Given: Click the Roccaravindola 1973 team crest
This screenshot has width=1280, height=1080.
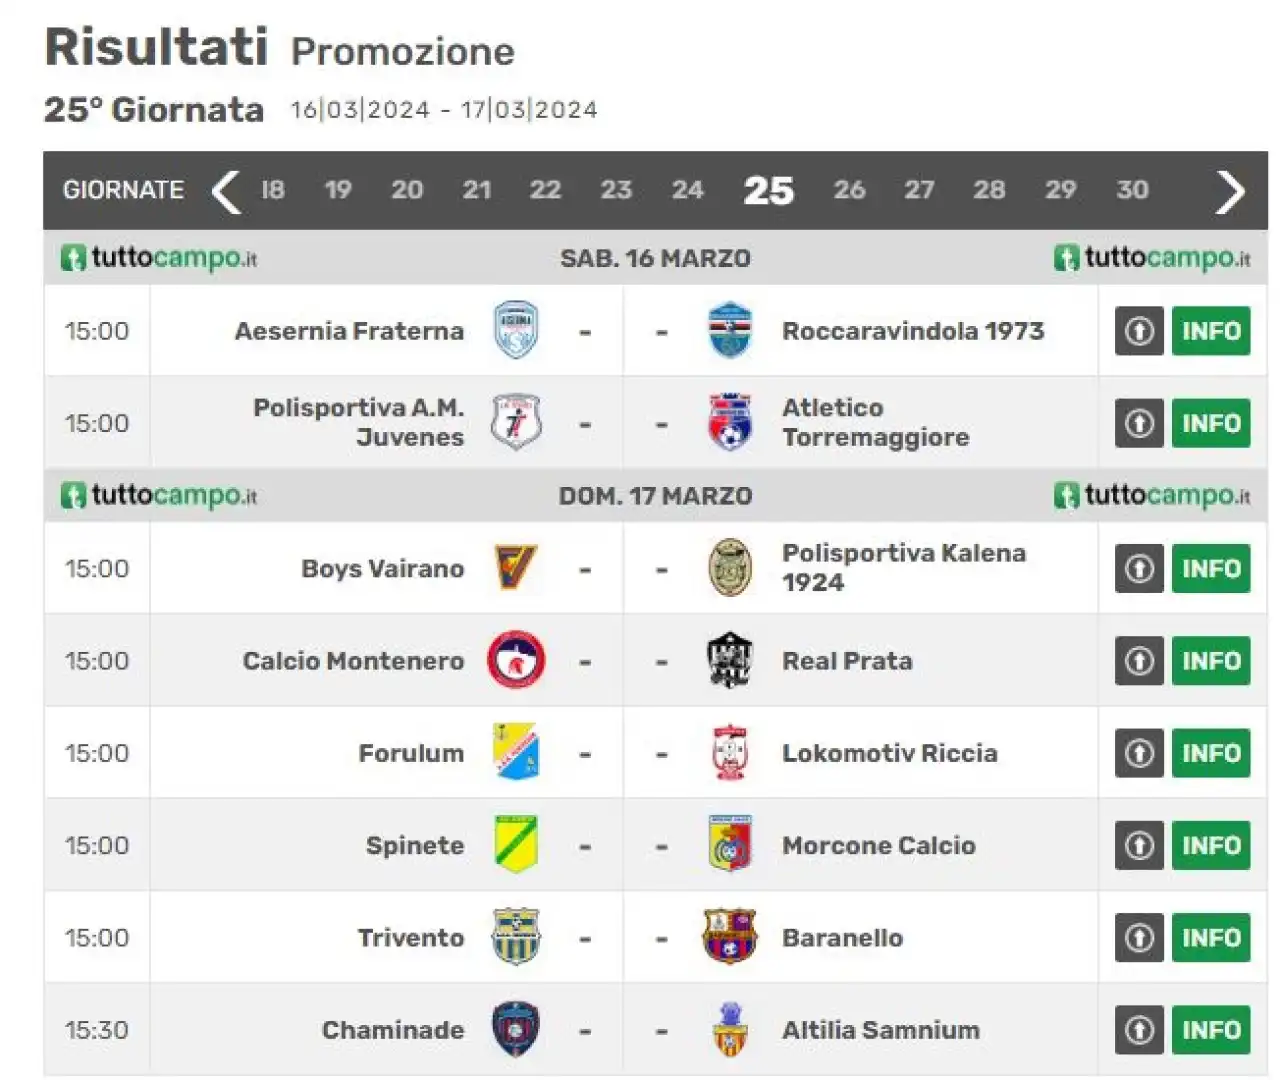Looking at the screenshot, I should coord(730,331).
